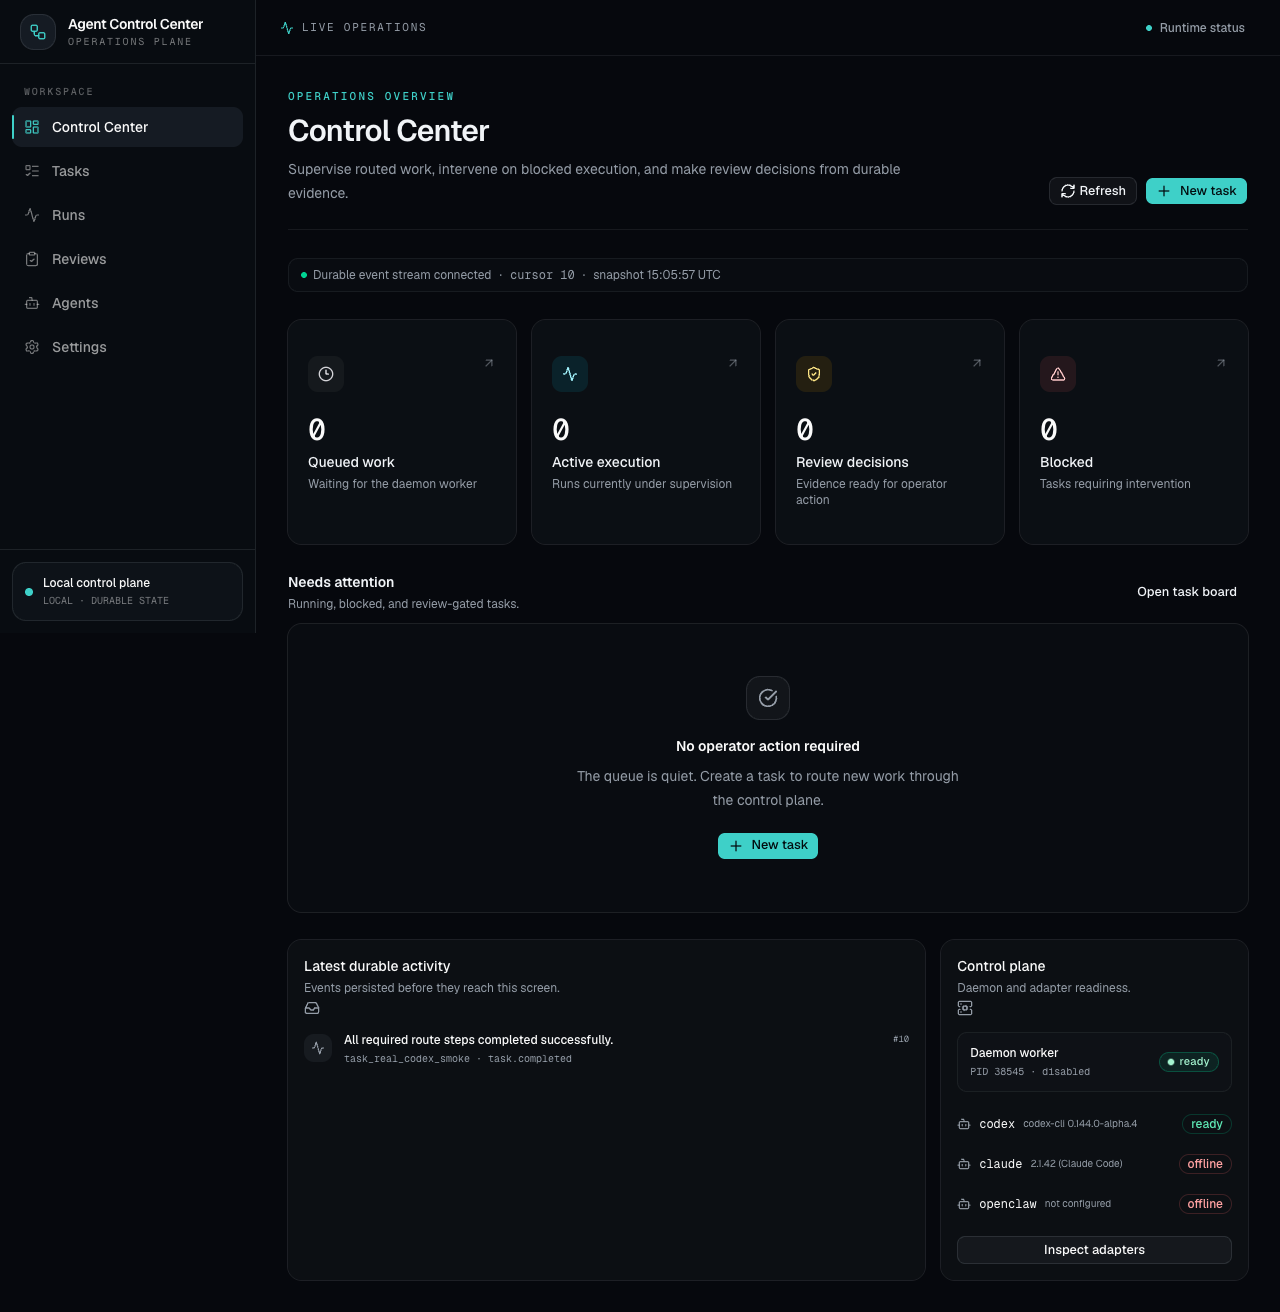Click the #10 event number
1280x1312 pixels.
[901, 1039]
